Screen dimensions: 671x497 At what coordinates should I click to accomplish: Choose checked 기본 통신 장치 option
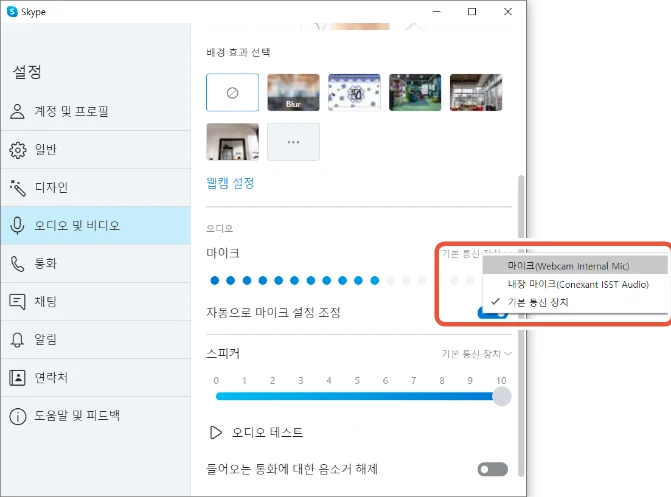click(x=575, y=302)
